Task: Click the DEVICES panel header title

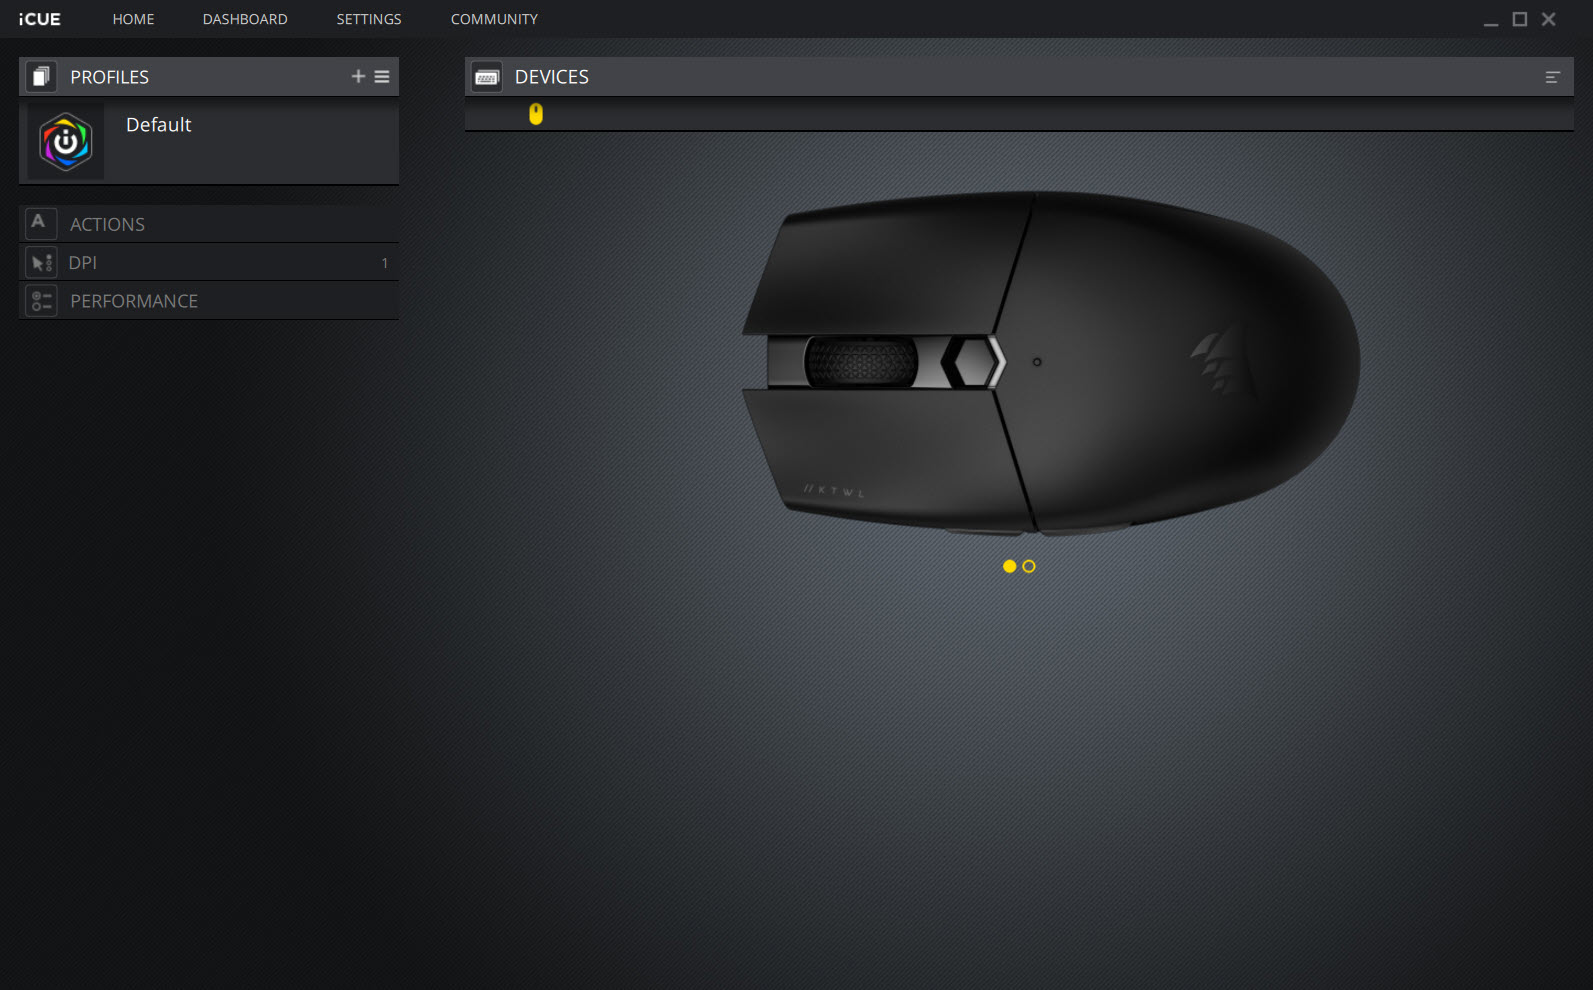Action: click(552, 77)
